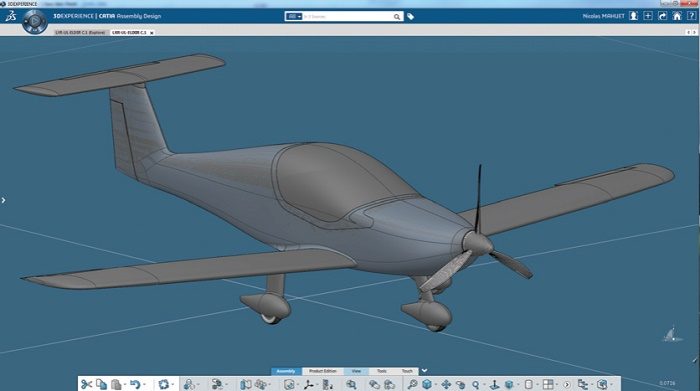Expand the action bar using the chevron by the Touch tab
Image resolution: width=700 pixels, height=391 pixels.
[x=425, y=370]
